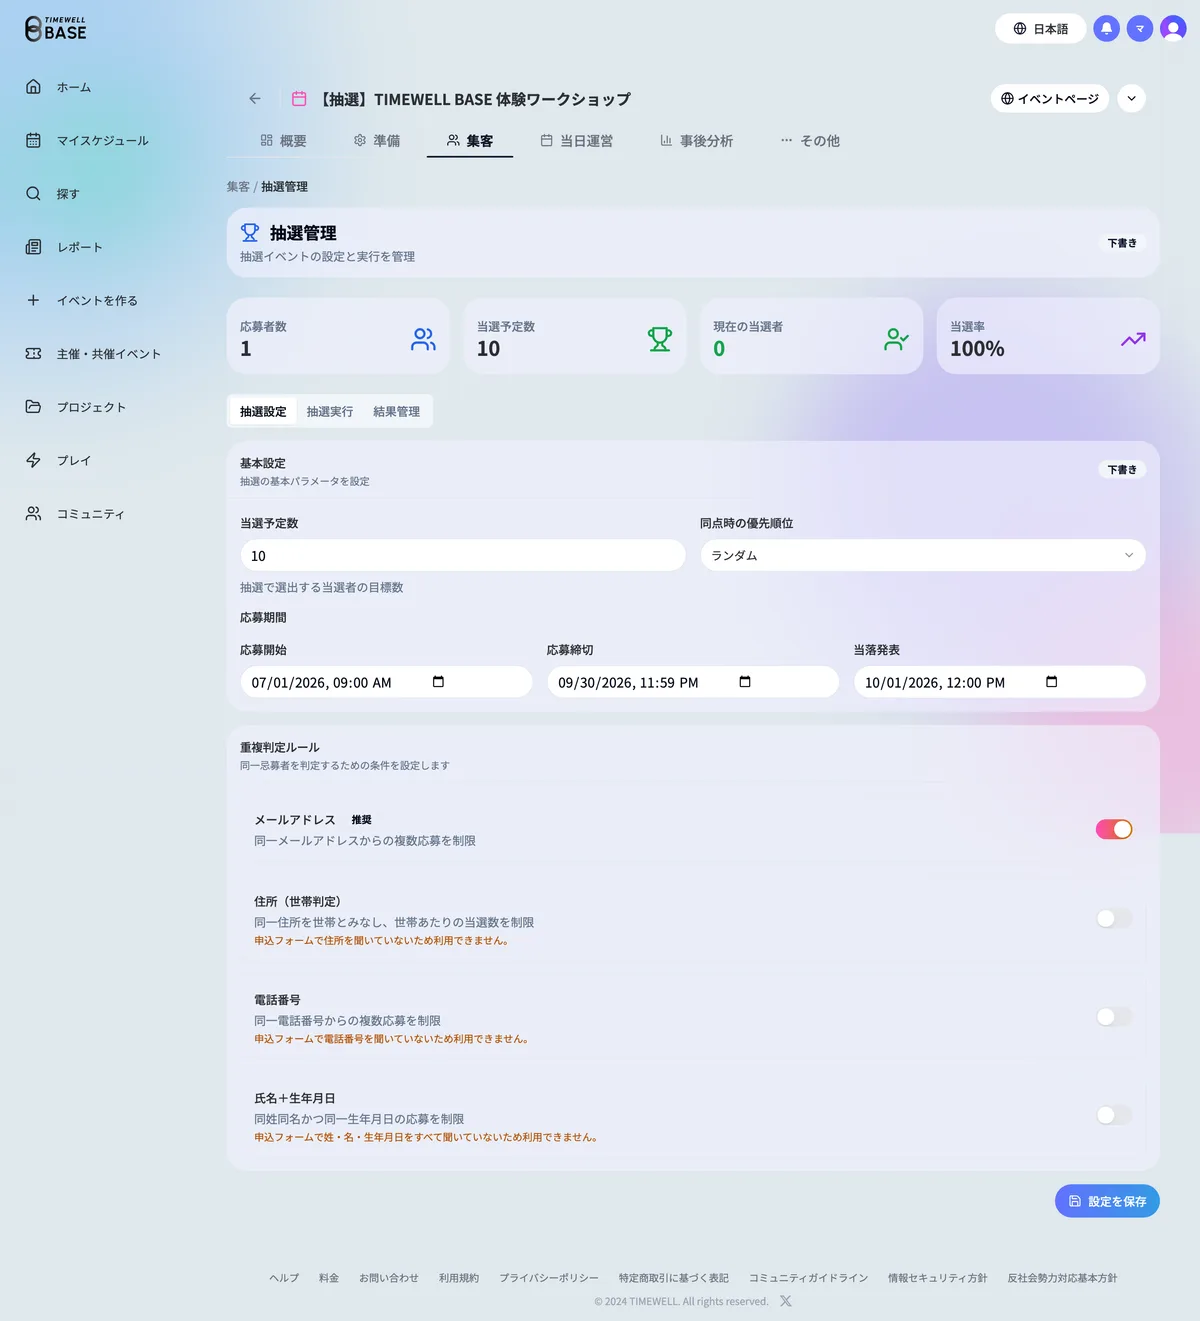Click the plus icon for イベントを作る

tap(33, 300)
